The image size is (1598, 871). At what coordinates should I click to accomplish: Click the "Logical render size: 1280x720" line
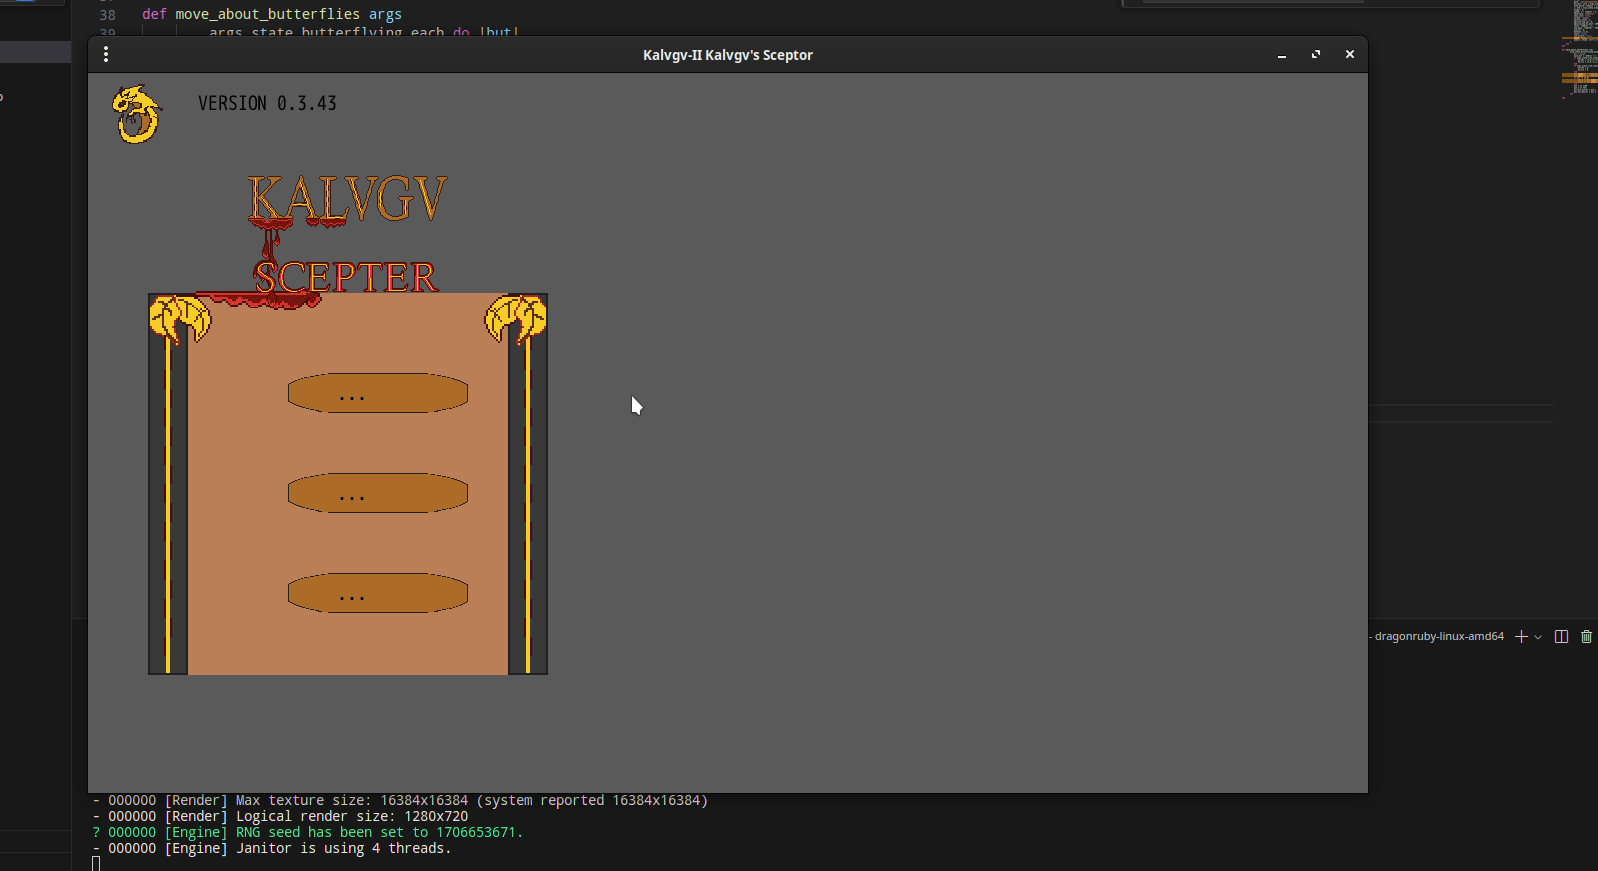280,816
